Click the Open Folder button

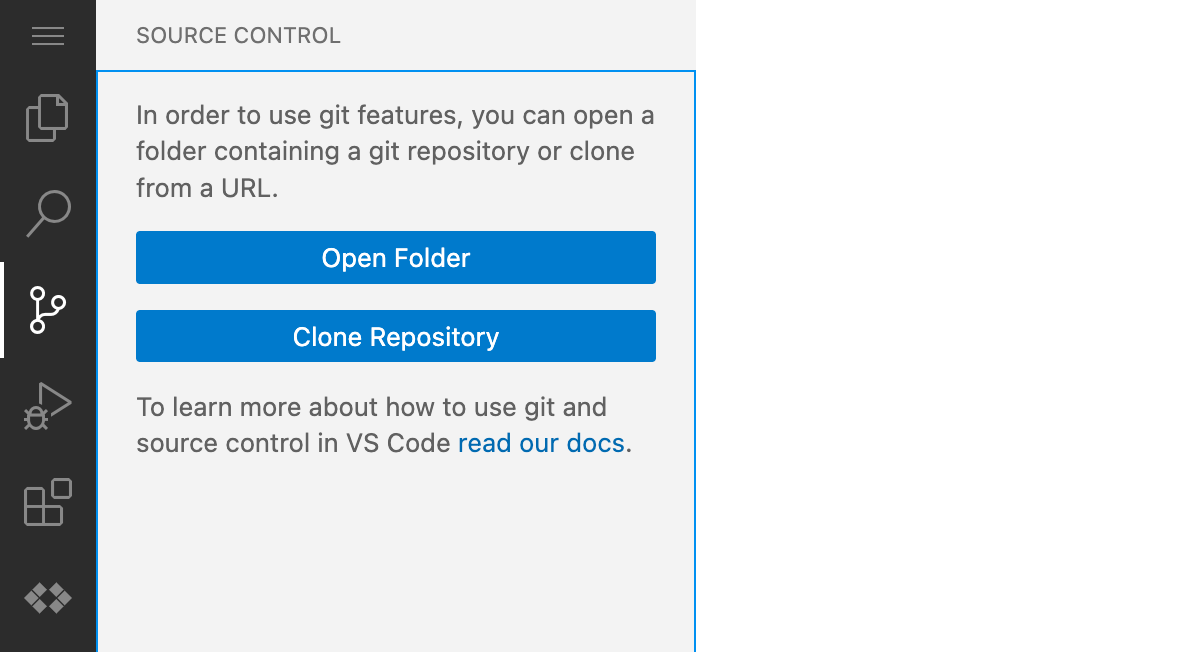396,258
